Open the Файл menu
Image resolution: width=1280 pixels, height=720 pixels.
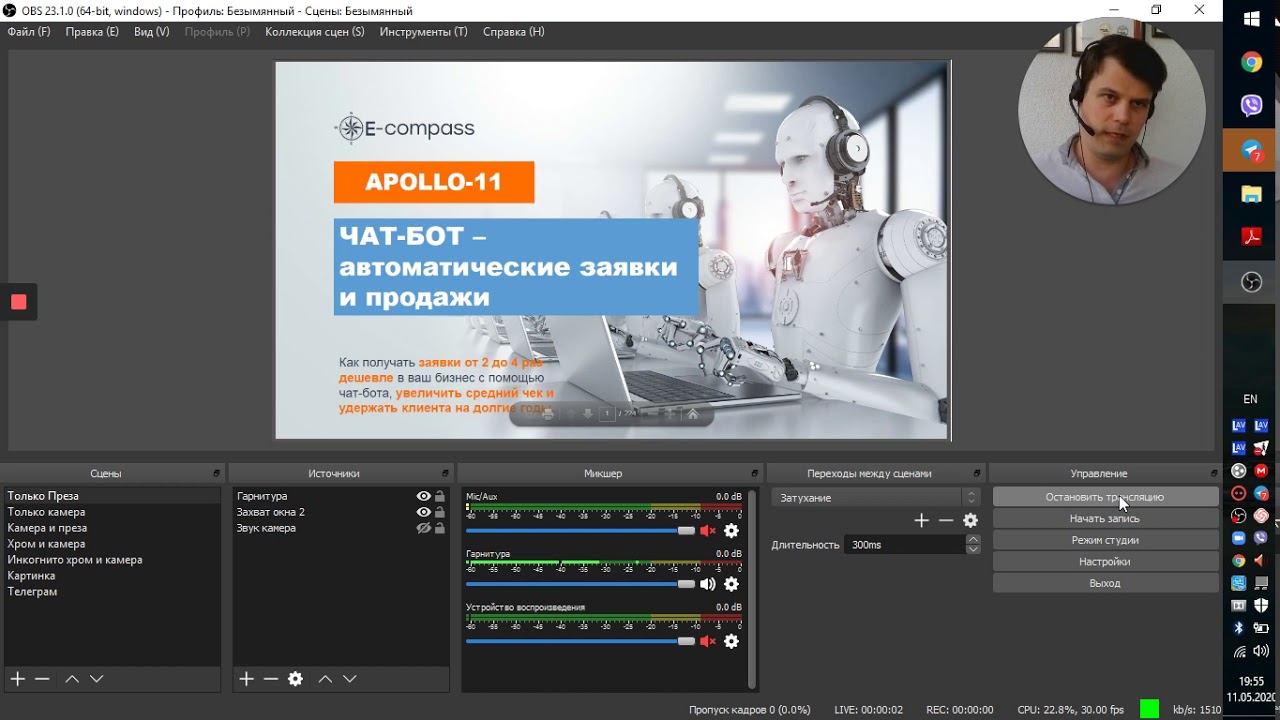(29, 32)
